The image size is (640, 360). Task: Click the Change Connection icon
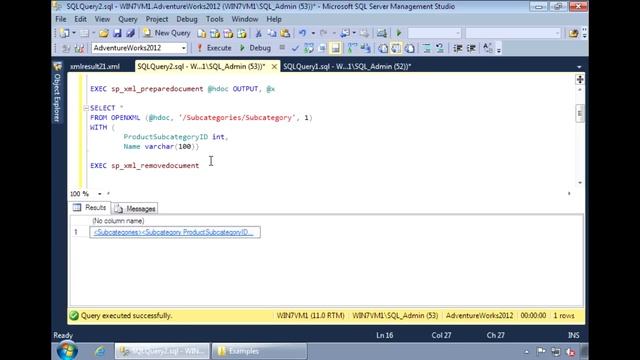(x=79, y=48)
